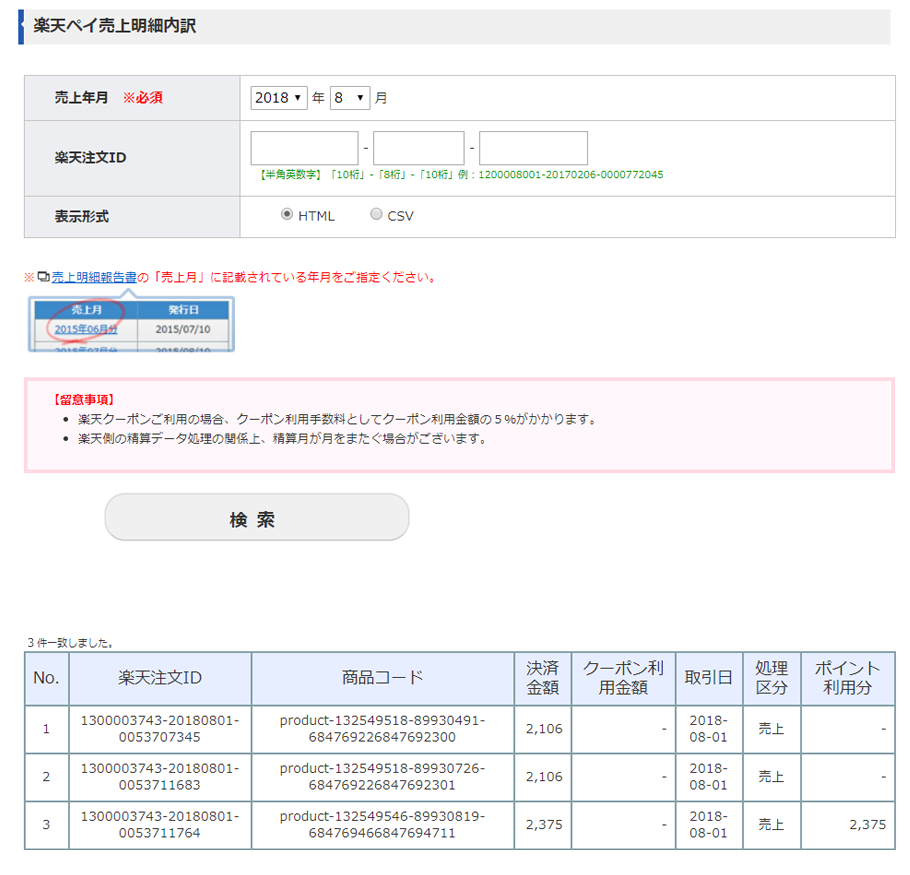This screenshot has width=910, height=875.
Task: Click the クーポン利用手数料 5% note line
Action: [x=337, y=420]
